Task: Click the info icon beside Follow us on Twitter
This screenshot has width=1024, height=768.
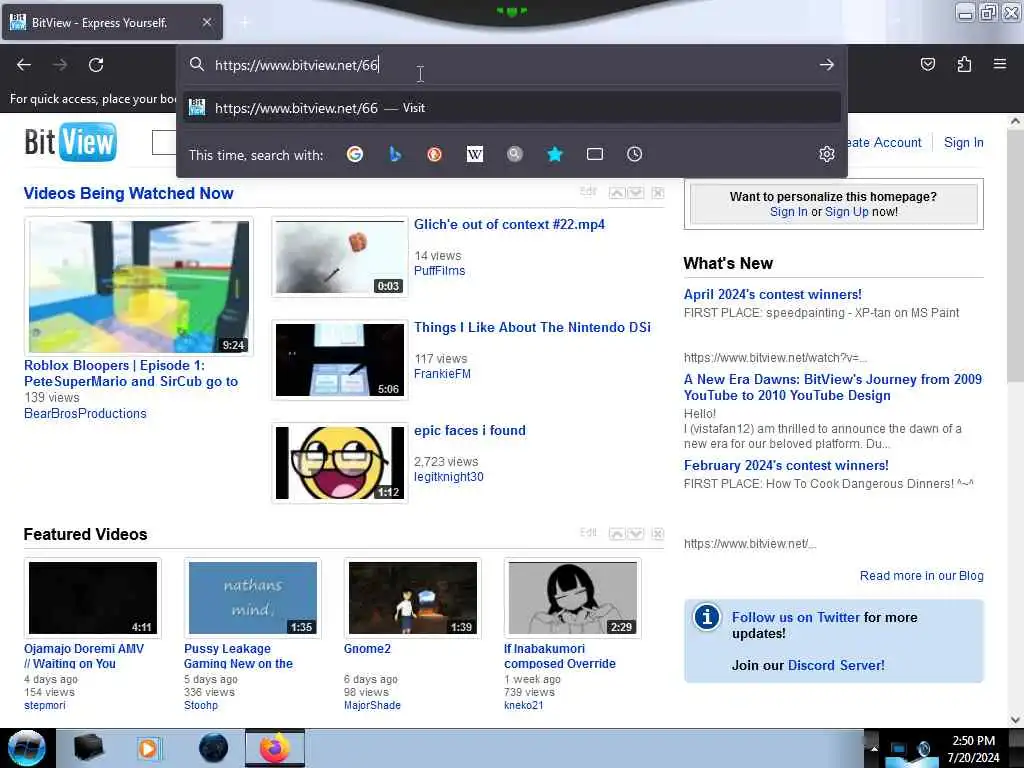Action: pos(707,617)
